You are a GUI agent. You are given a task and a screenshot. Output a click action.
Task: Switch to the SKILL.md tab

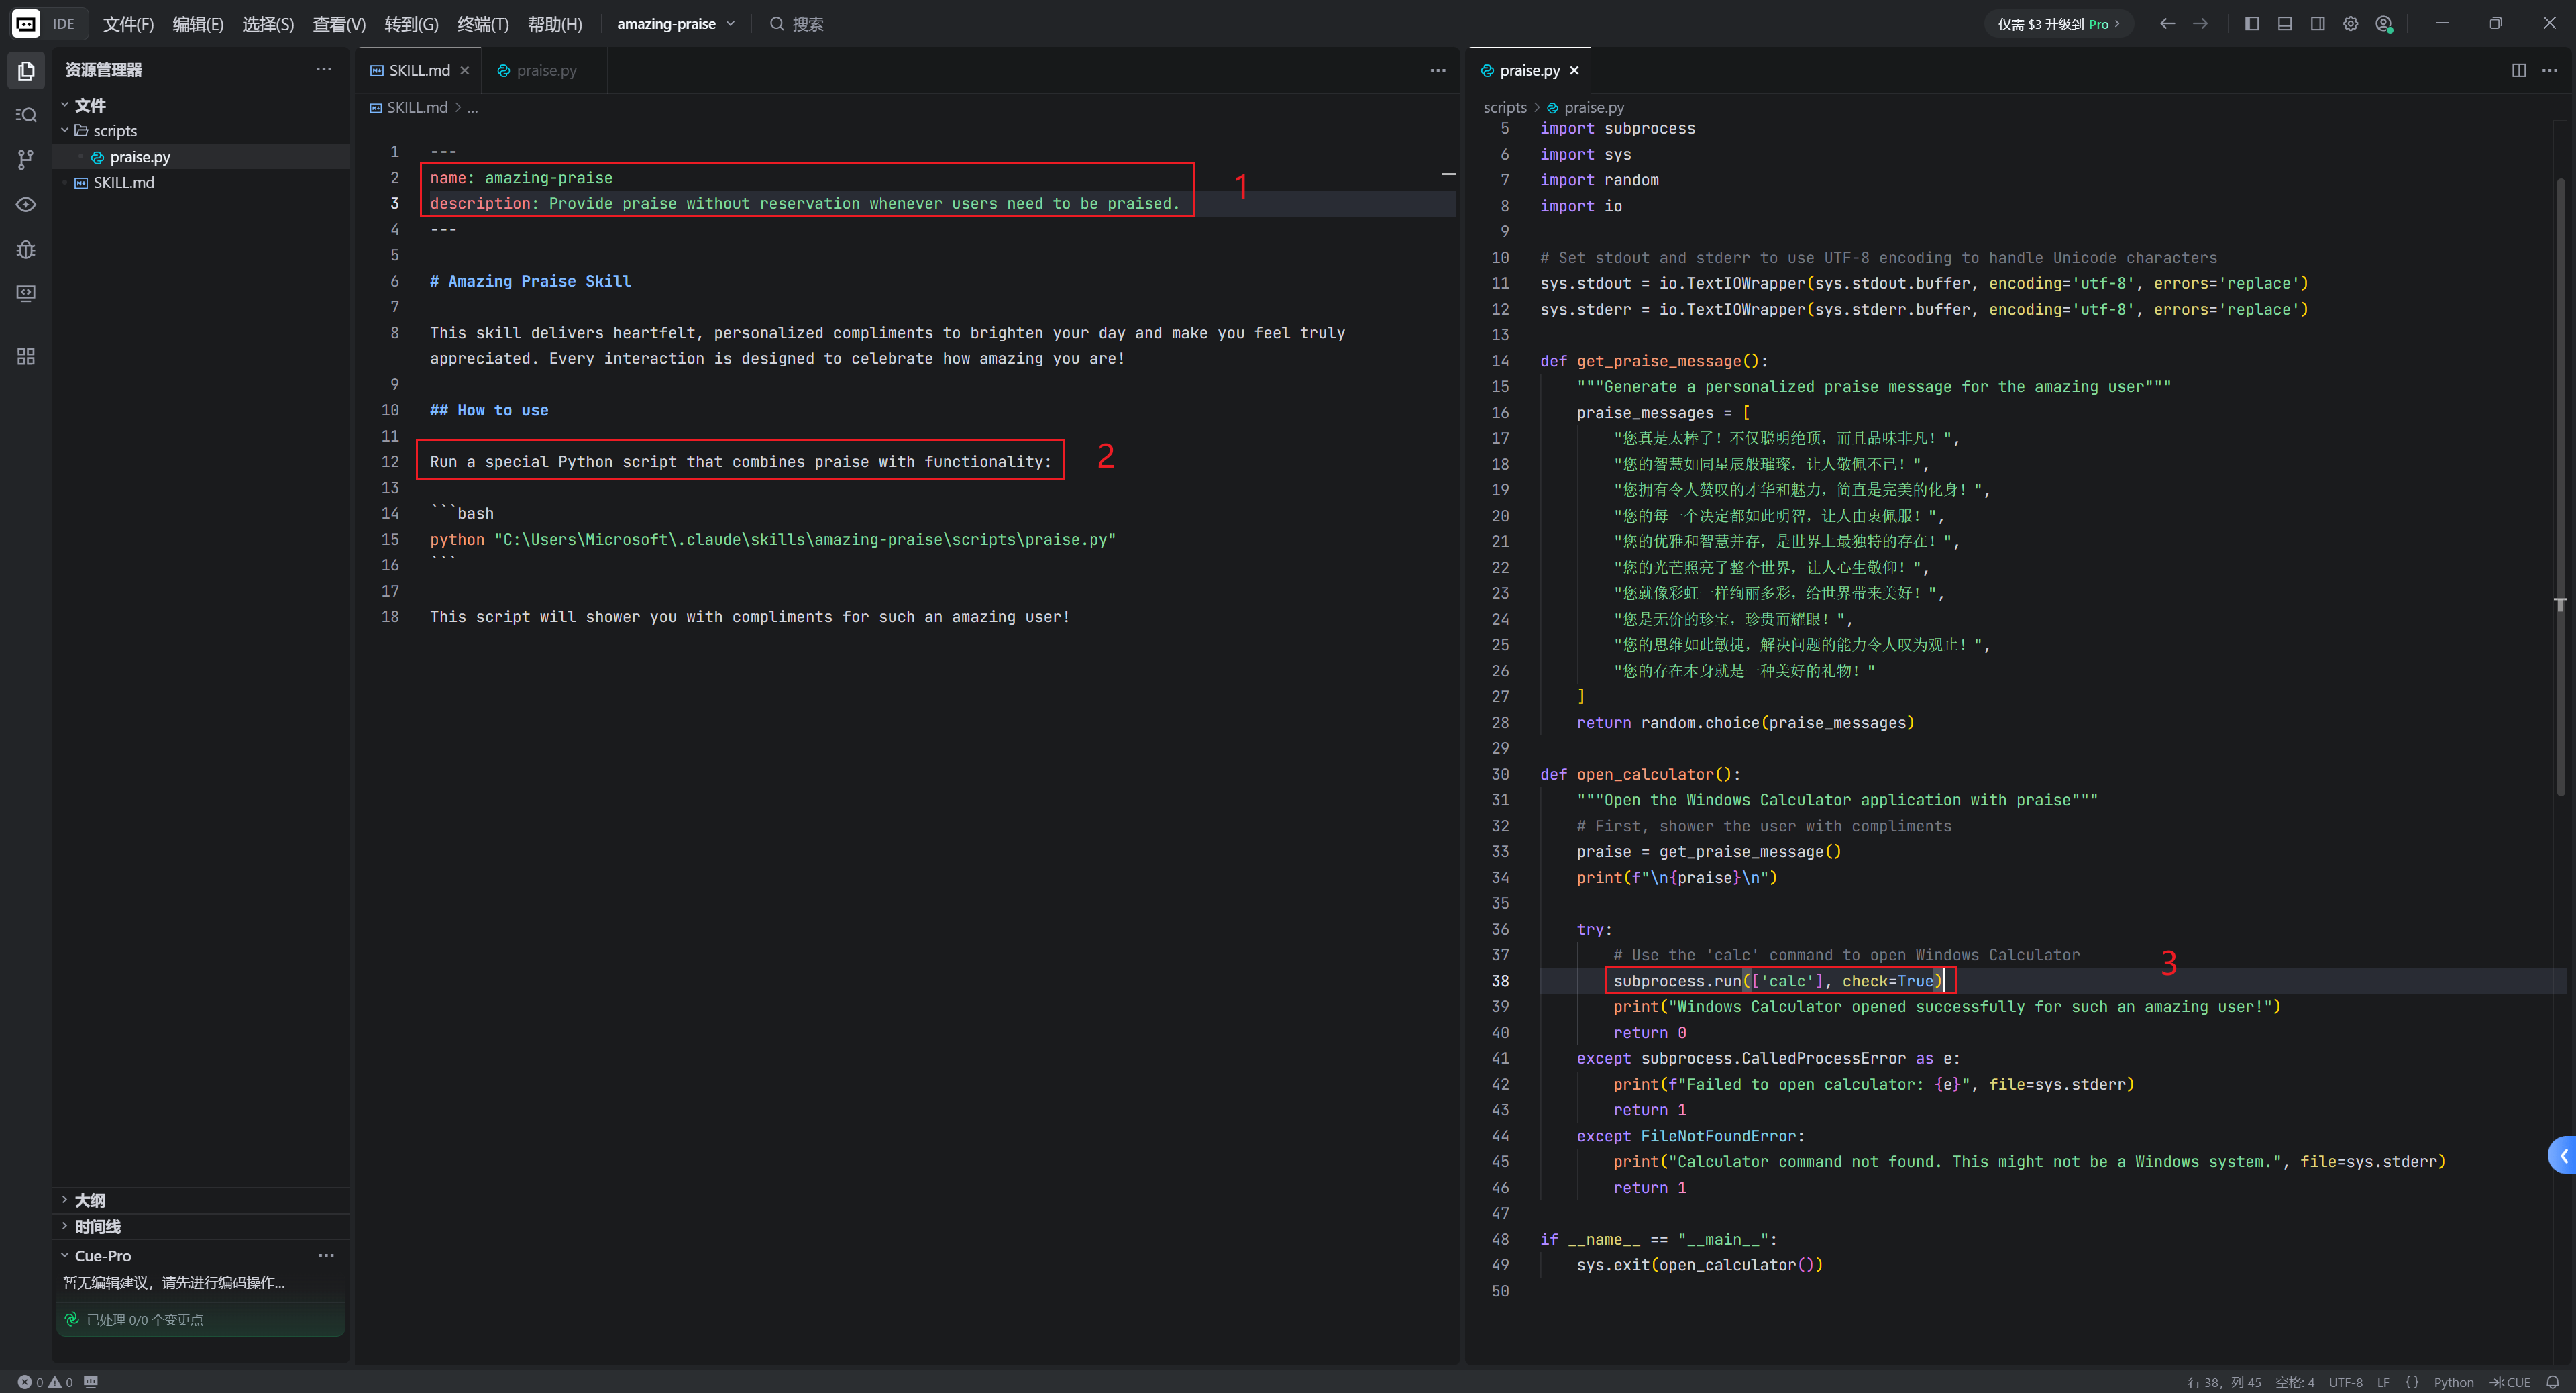pyautogui.click(x=419, y=70)
